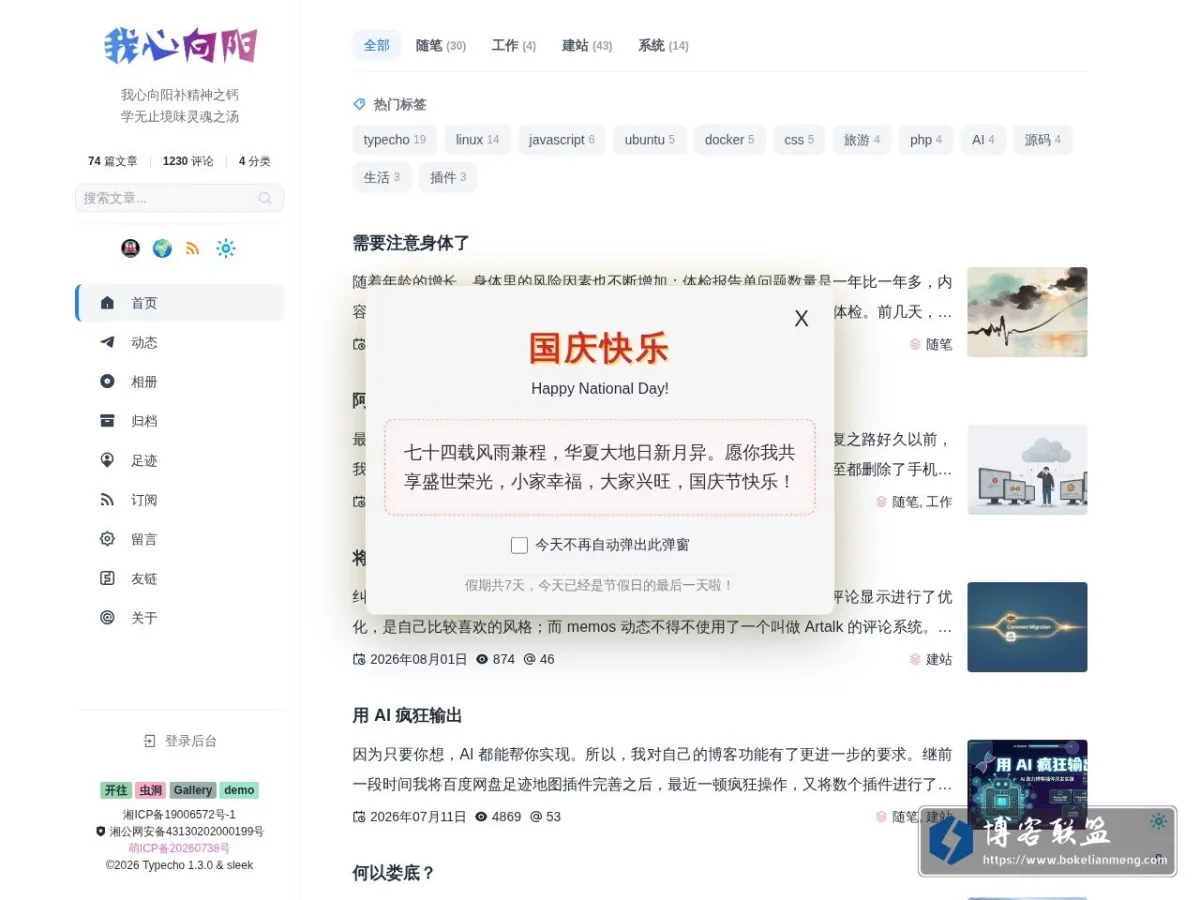This screenshot has height=900, width=1200.
Task: Select the ubuntu 5 tag
Action: click(x=650, y=140)
